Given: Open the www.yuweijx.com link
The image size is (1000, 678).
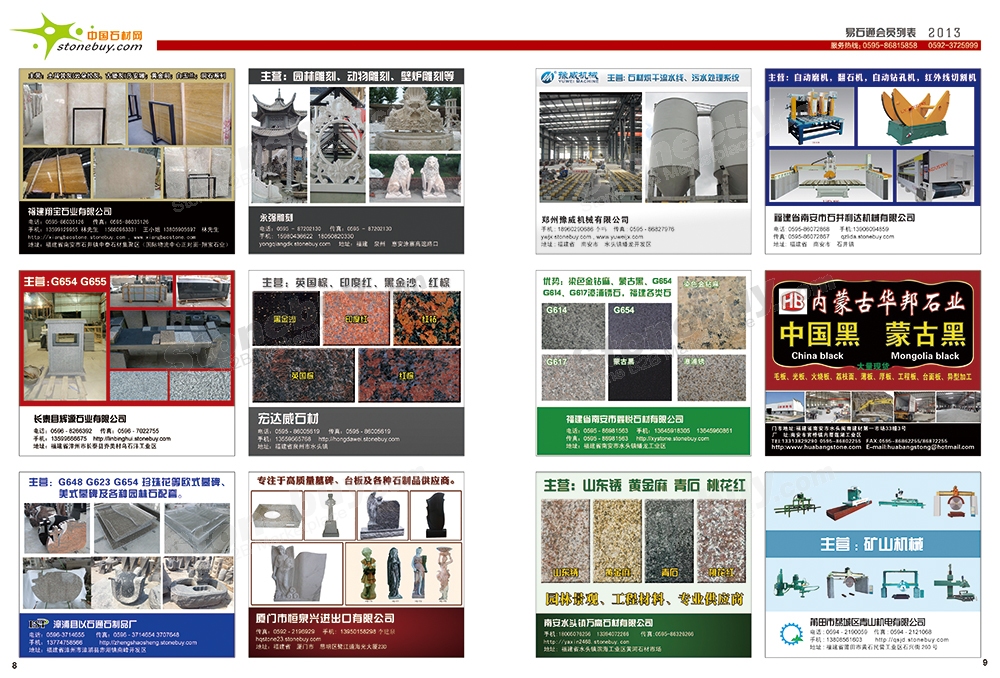Looking at the screenshot, I should [619, 236].
